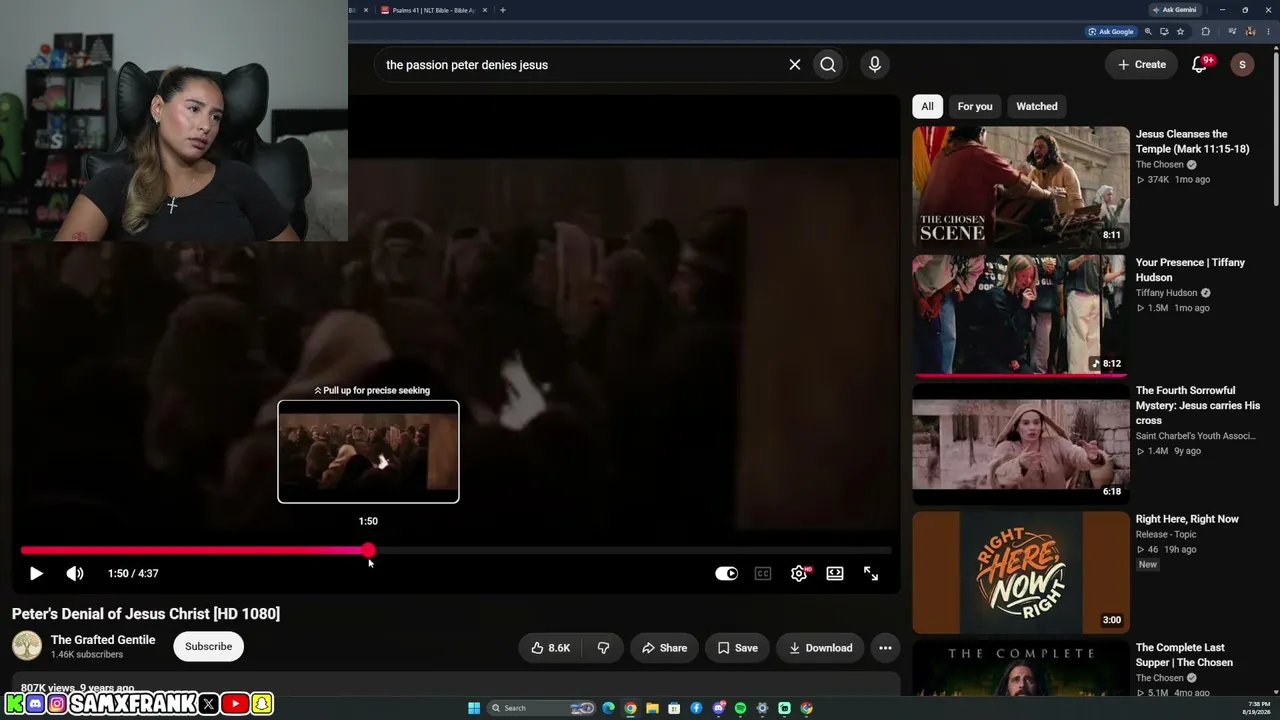Clear the YouTube search box text
This screenshot has width=1280, height=720.
pyautogui.click(x=795, y=65)
